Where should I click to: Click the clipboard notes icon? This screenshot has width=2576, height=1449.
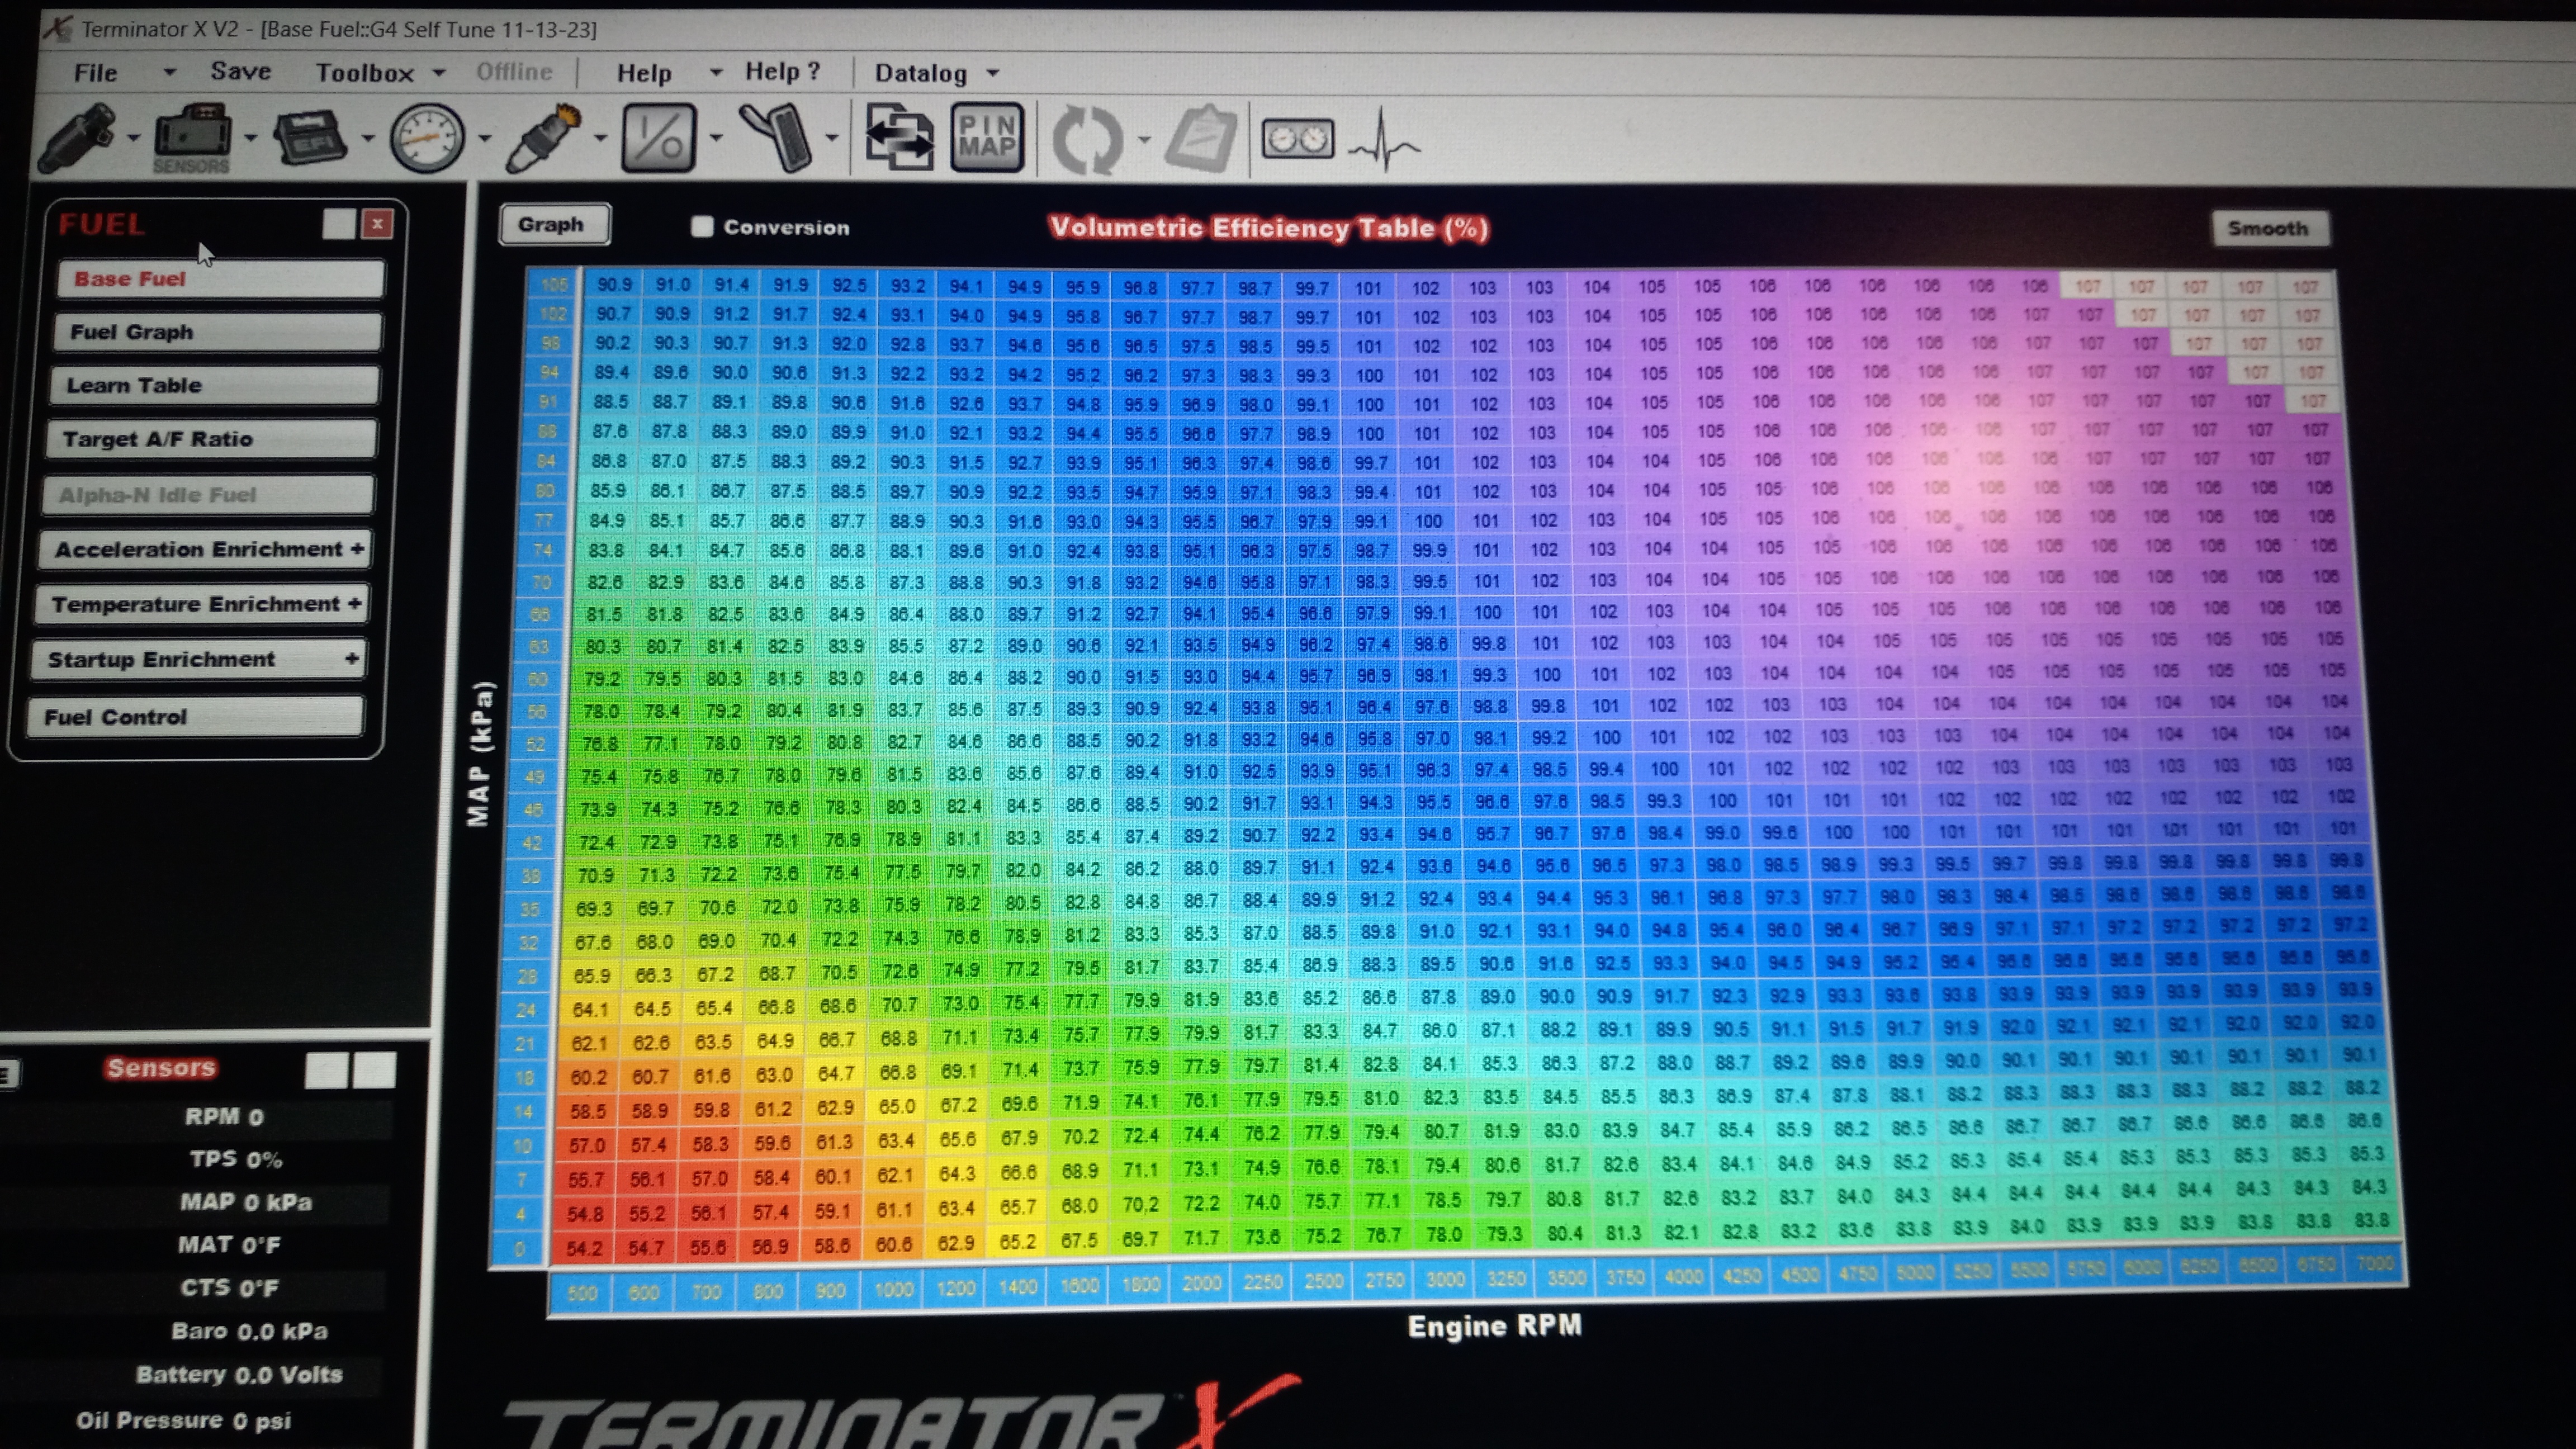[1201, 138]
